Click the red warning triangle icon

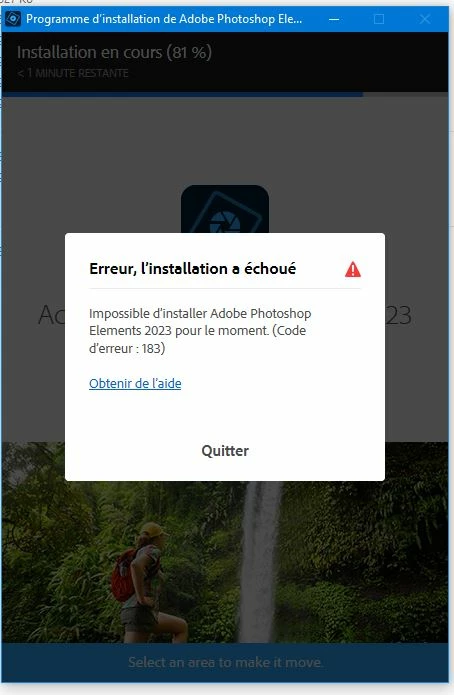(x=353, y=269)
